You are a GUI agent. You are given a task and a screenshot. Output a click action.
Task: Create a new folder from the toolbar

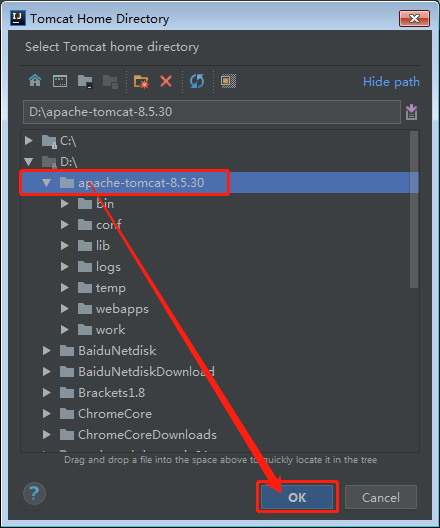[x=141, y=81]
